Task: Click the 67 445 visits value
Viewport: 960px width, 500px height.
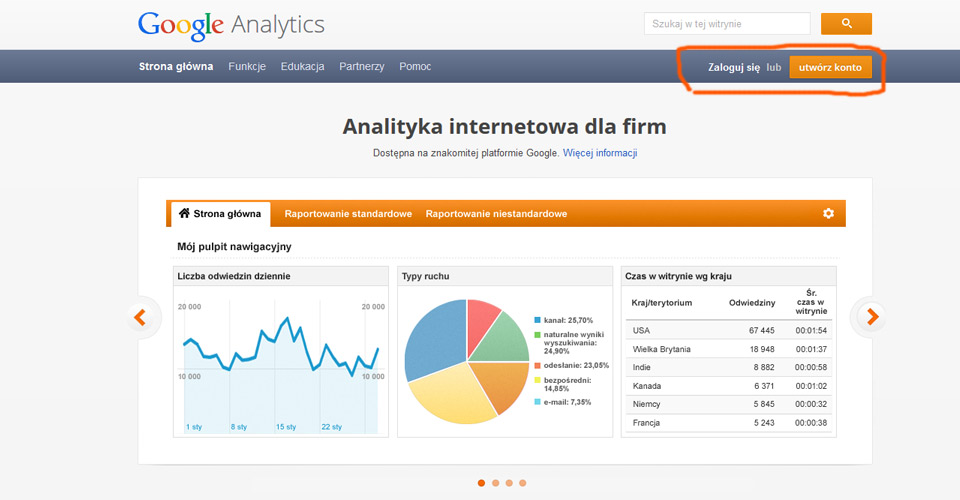Action: 762,330
